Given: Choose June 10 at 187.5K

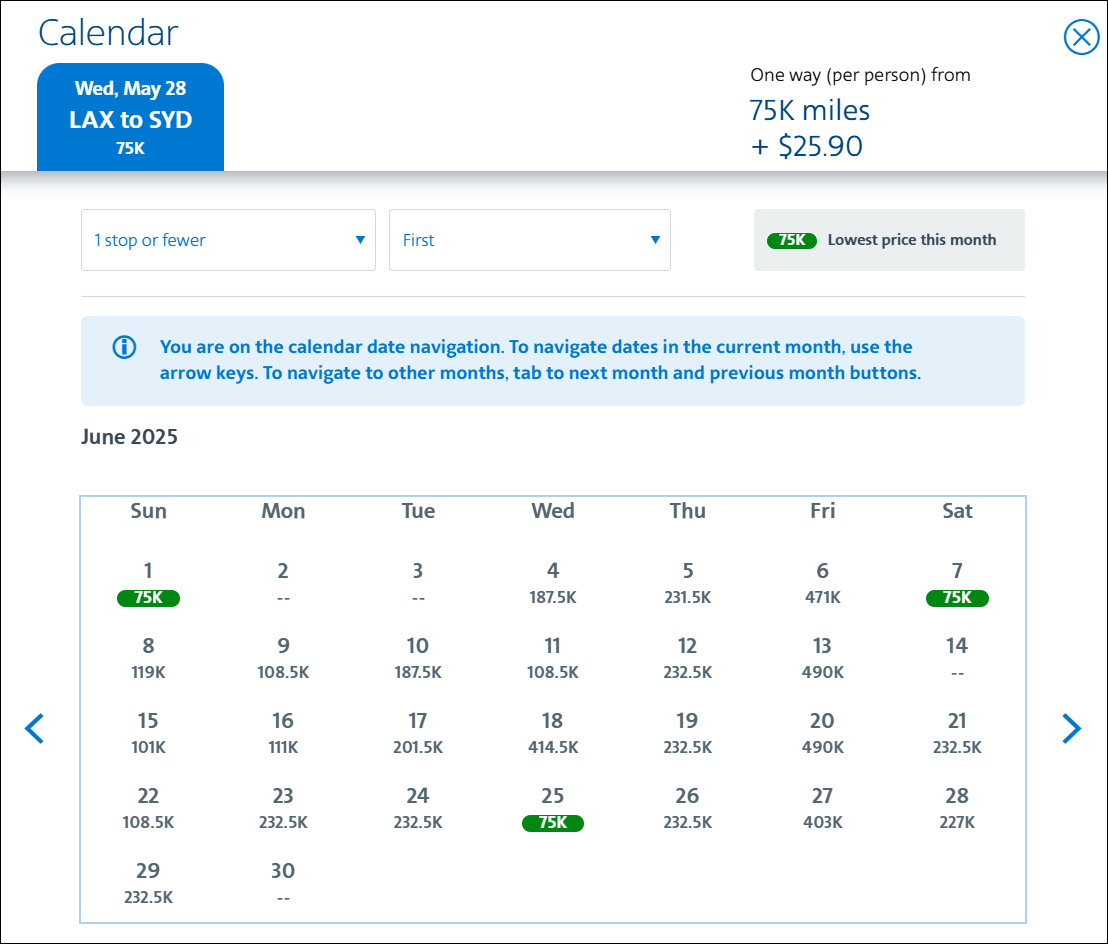Looking at the screenshot, I should 418,659.
